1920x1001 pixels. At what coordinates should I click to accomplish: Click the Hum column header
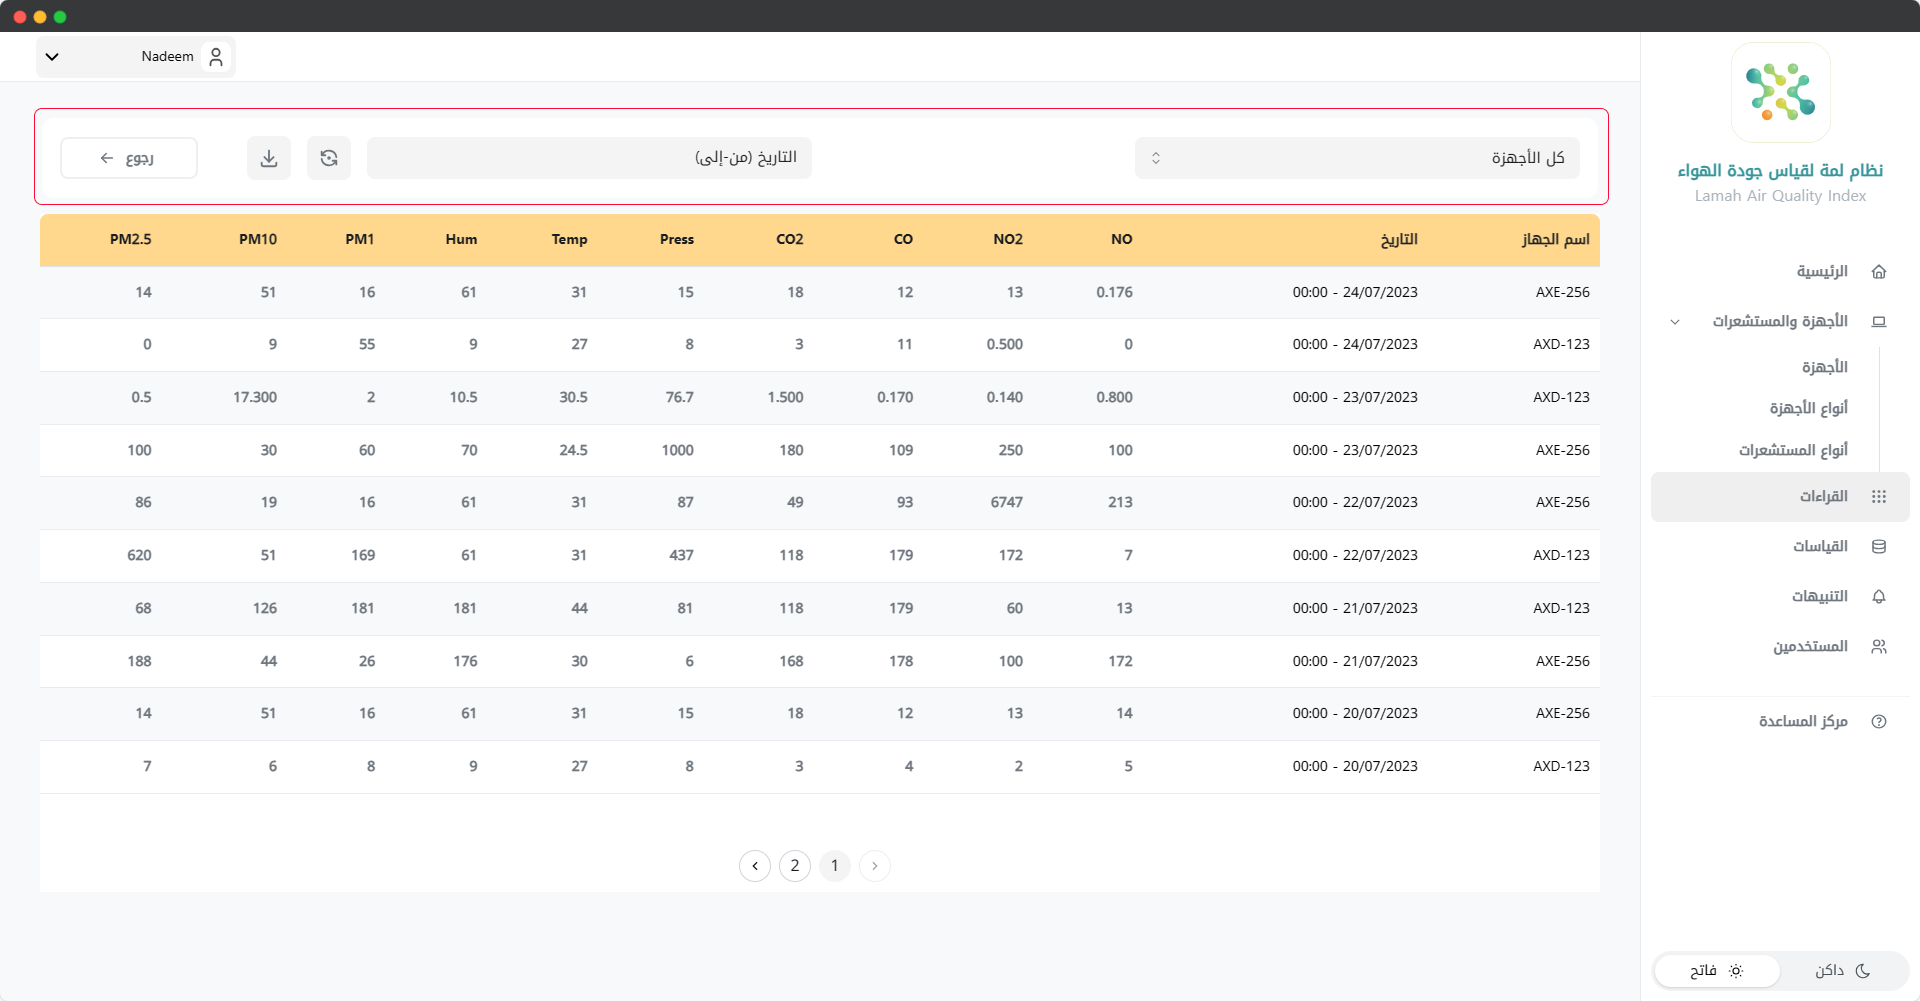click(462, 240)
